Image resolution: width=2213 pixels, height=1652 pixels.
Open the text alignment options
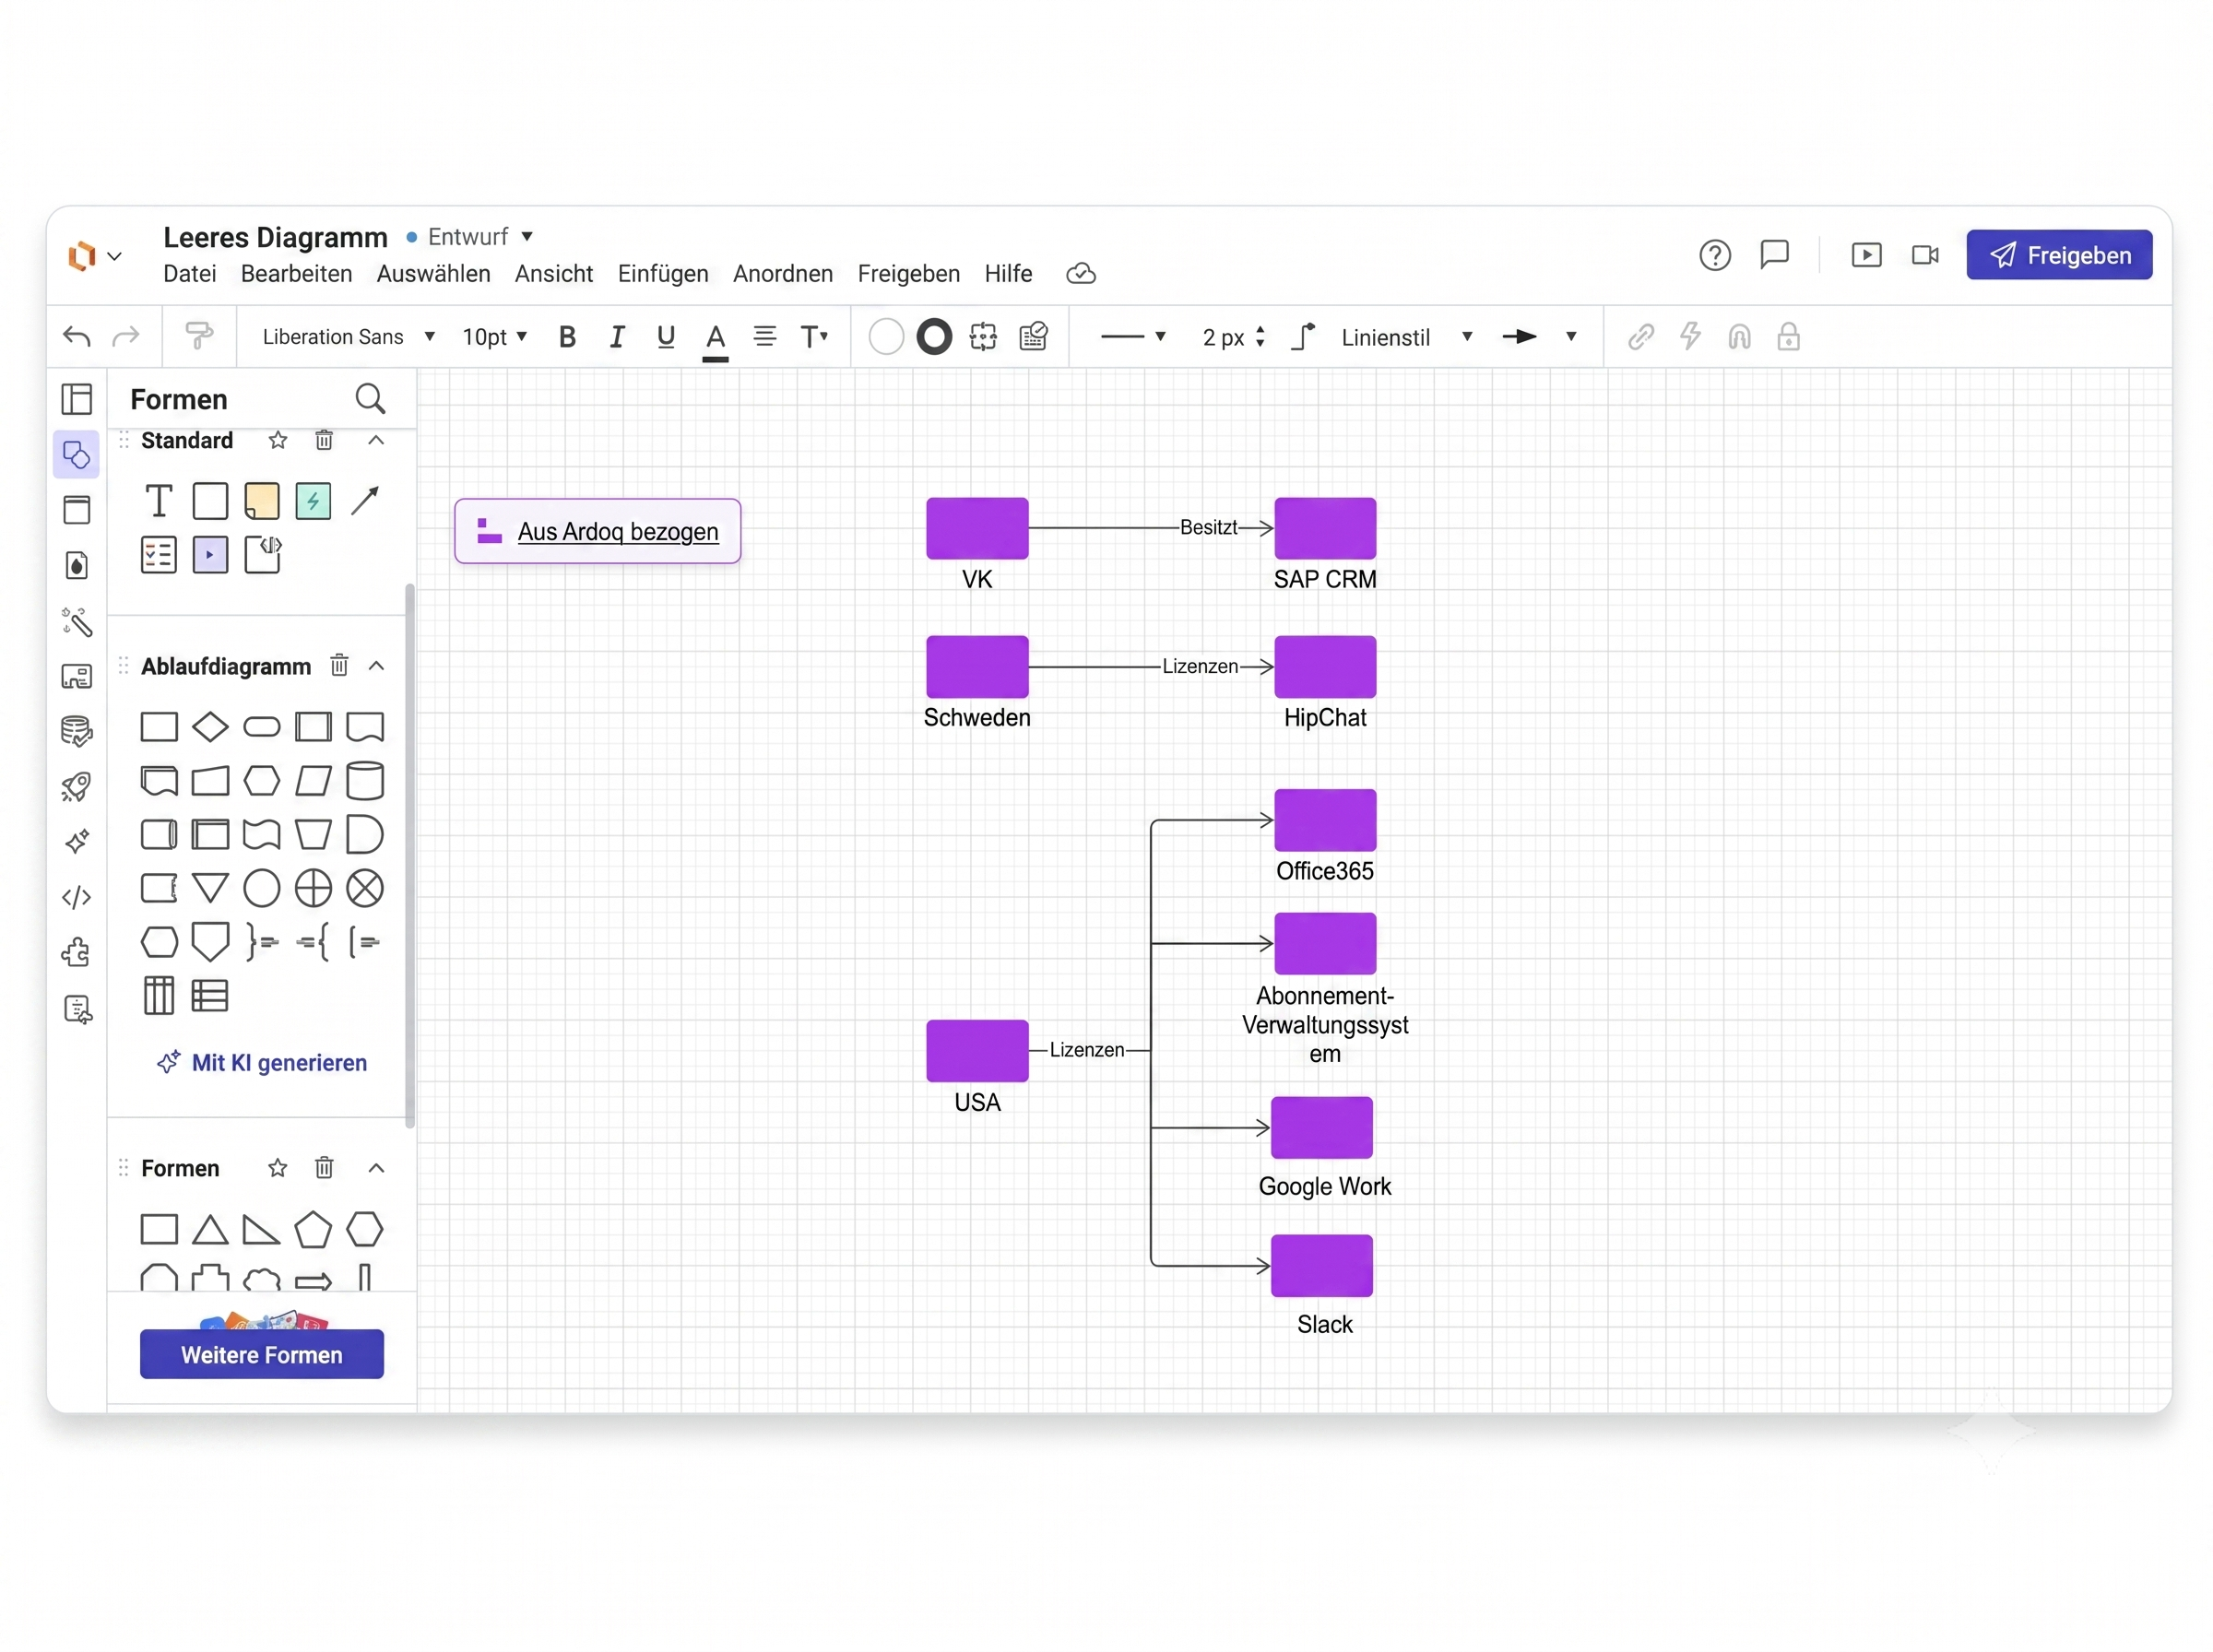click(x=765, y=337)
